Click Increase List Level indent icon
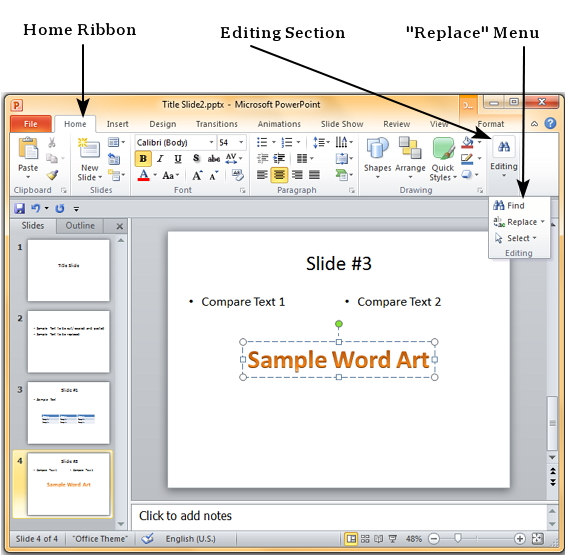This screenshot has height=556, width=565. coord(279,158)
